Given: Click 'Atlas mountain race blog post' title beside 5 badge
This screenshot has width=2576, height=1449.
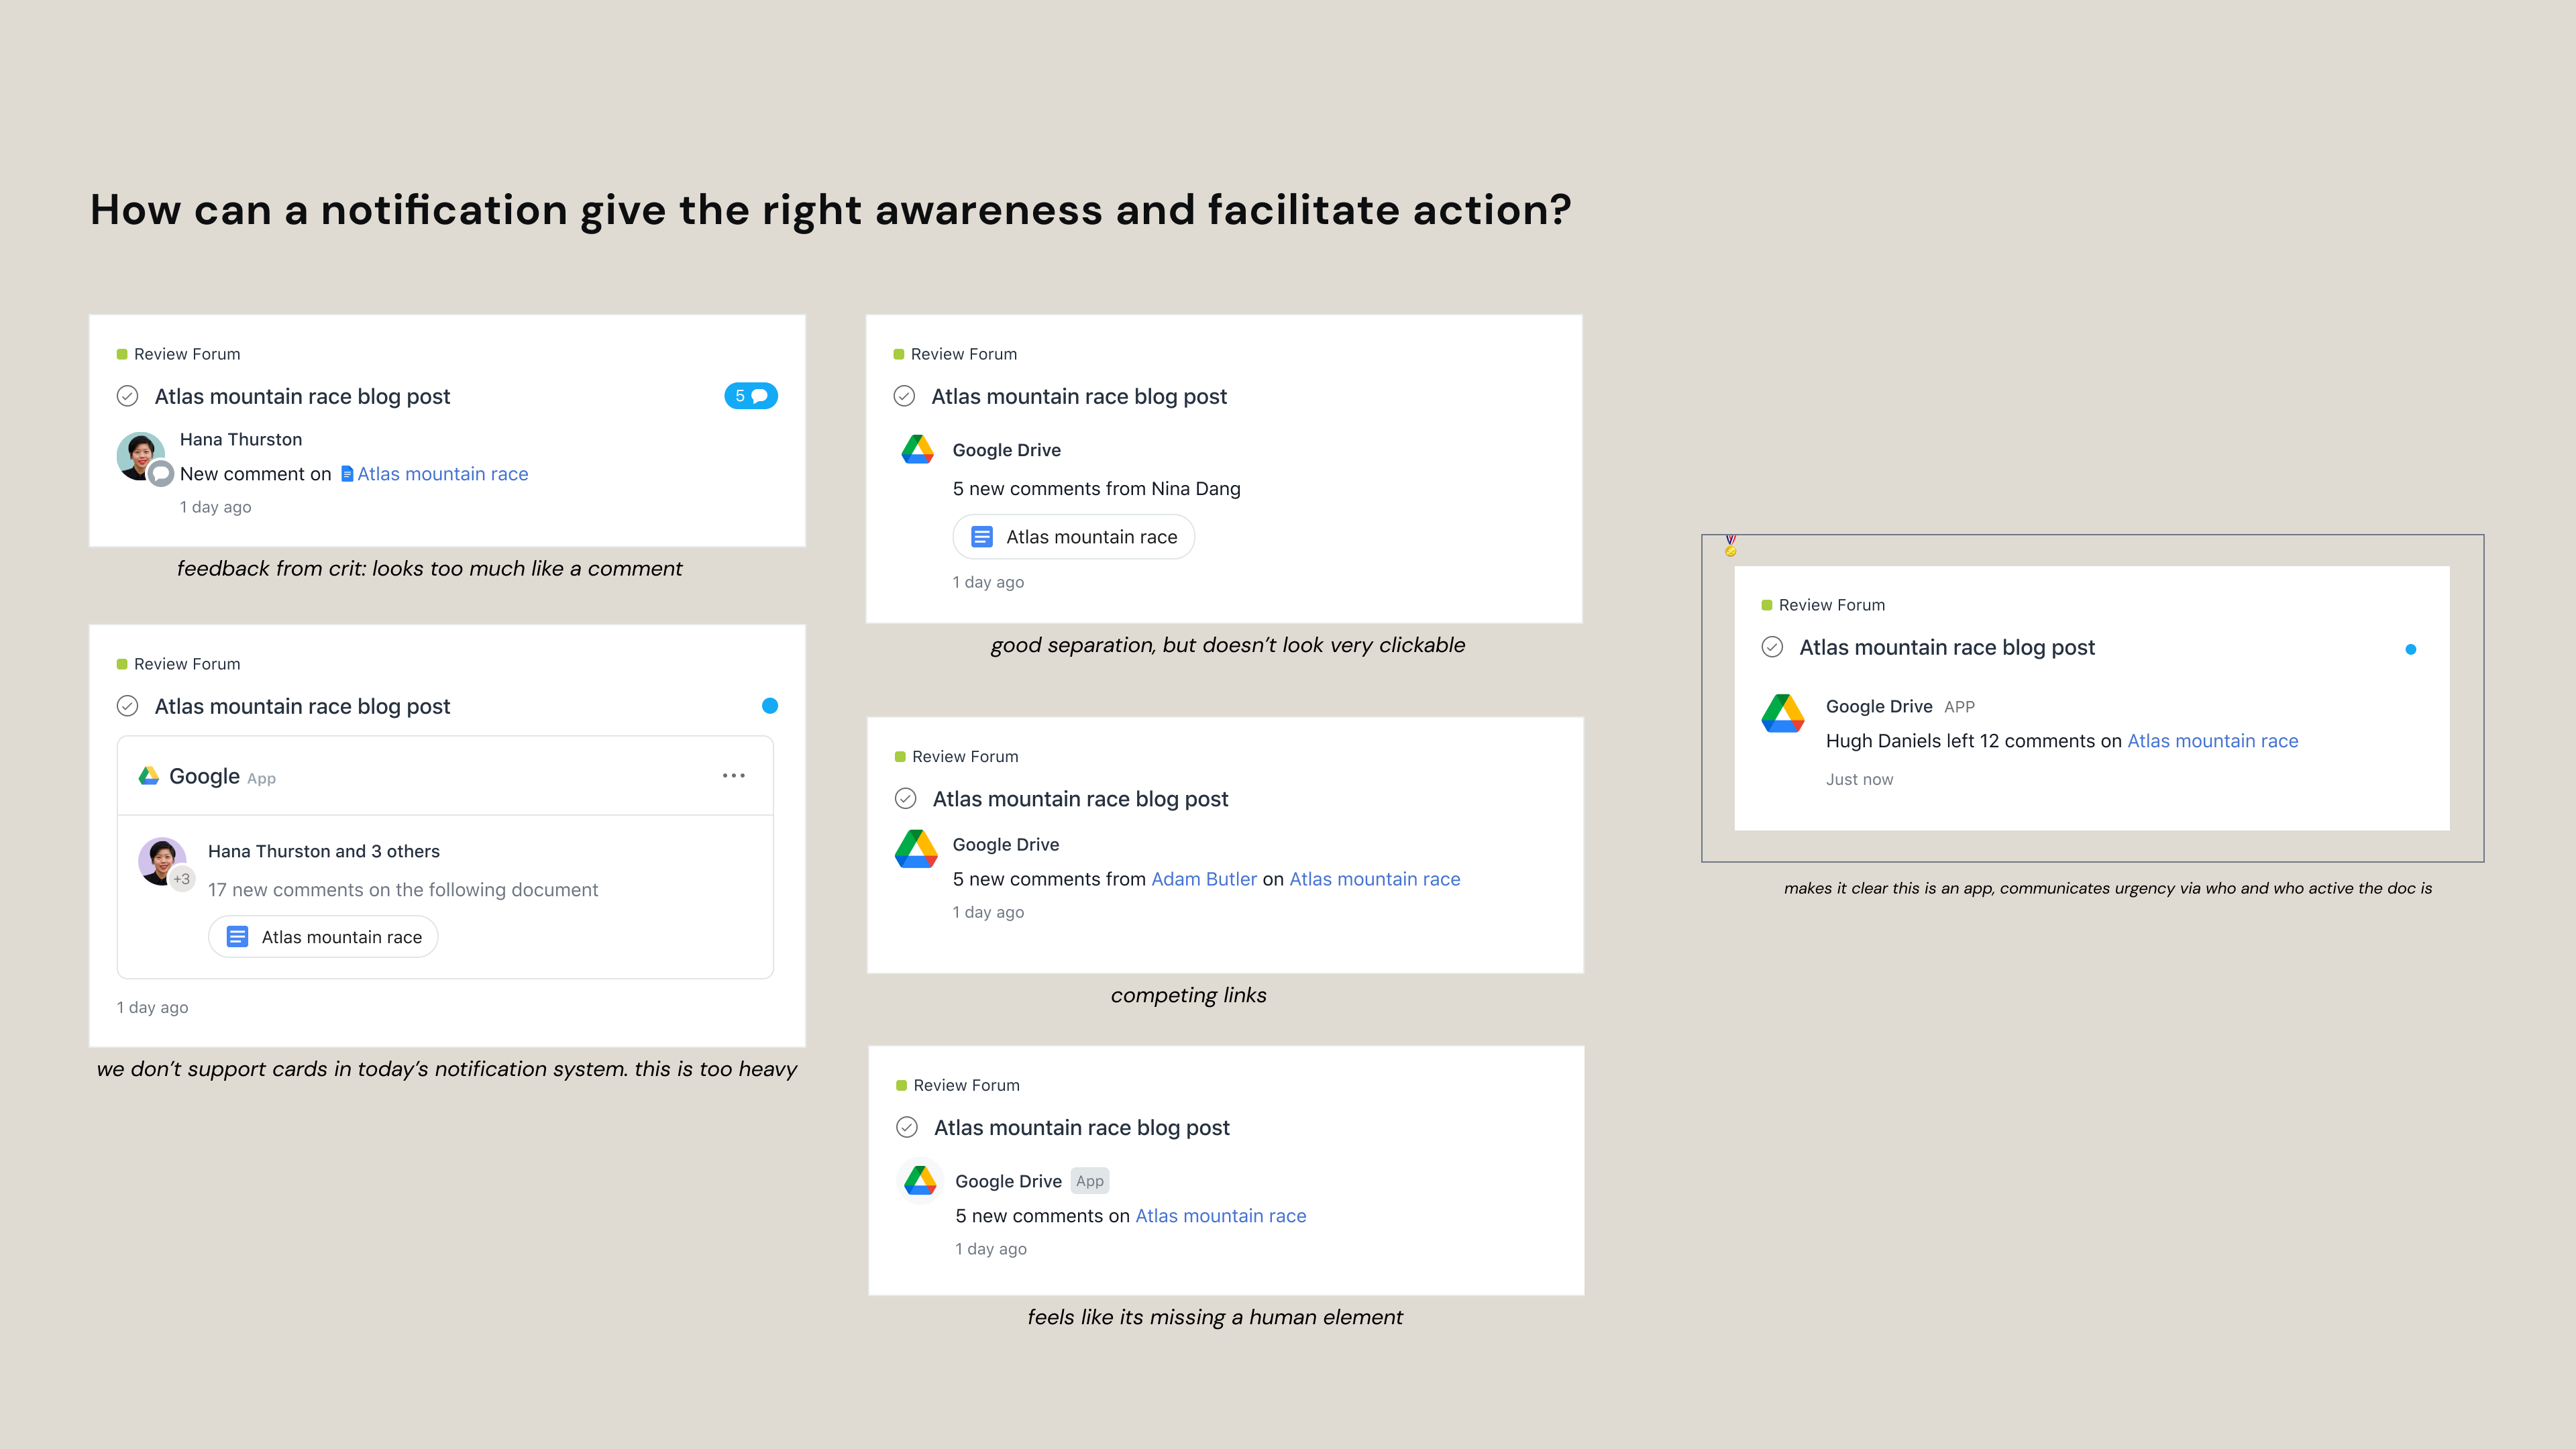Looking at the screenshot, I should tap(302, 397).
